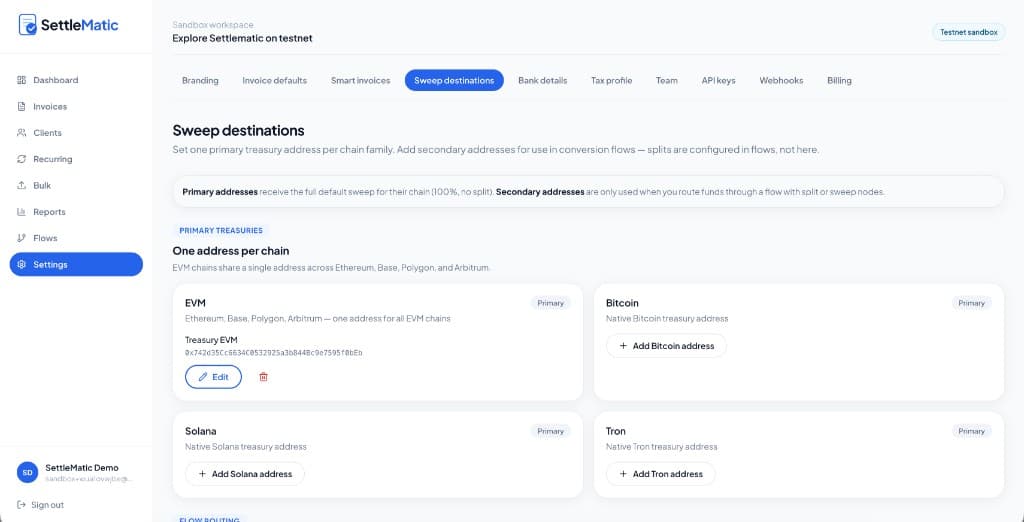Click the Solana card title

[x=200, y=431]
